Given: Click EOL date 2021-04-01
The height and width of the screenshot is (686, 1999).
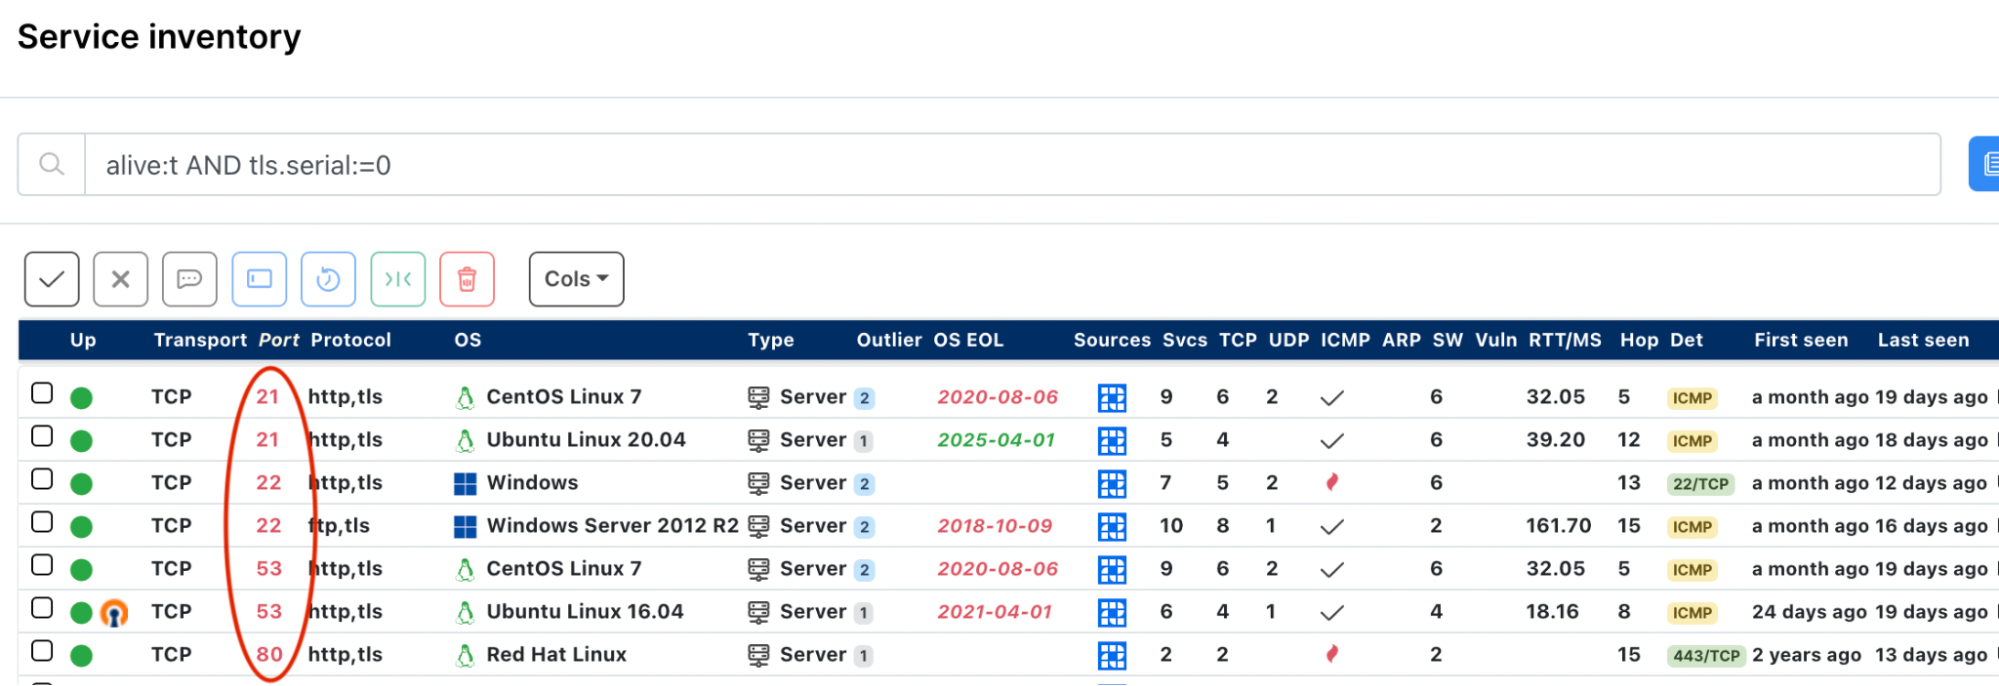Looking at the screenshot, I should click(995, 612).
